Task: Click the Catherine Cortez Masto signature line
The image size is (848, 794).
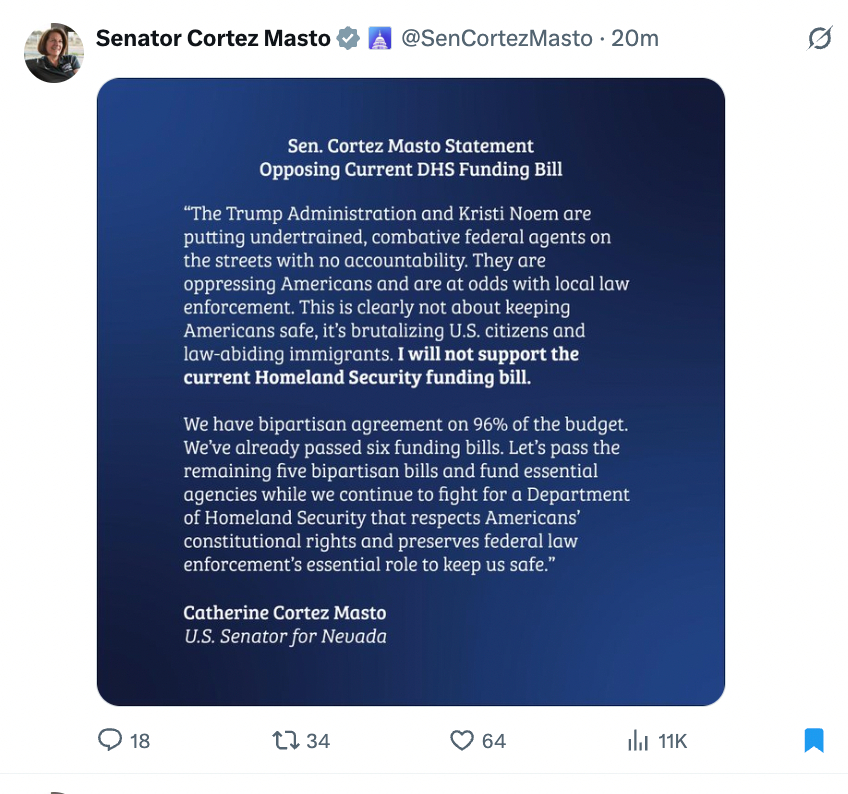Action: pos(284,612)
